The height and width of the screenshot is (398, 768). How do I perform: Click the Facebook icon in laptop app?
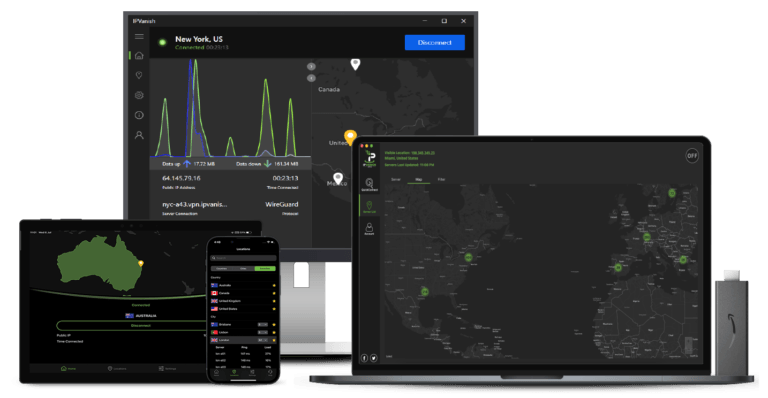click(x=364, y=358)
